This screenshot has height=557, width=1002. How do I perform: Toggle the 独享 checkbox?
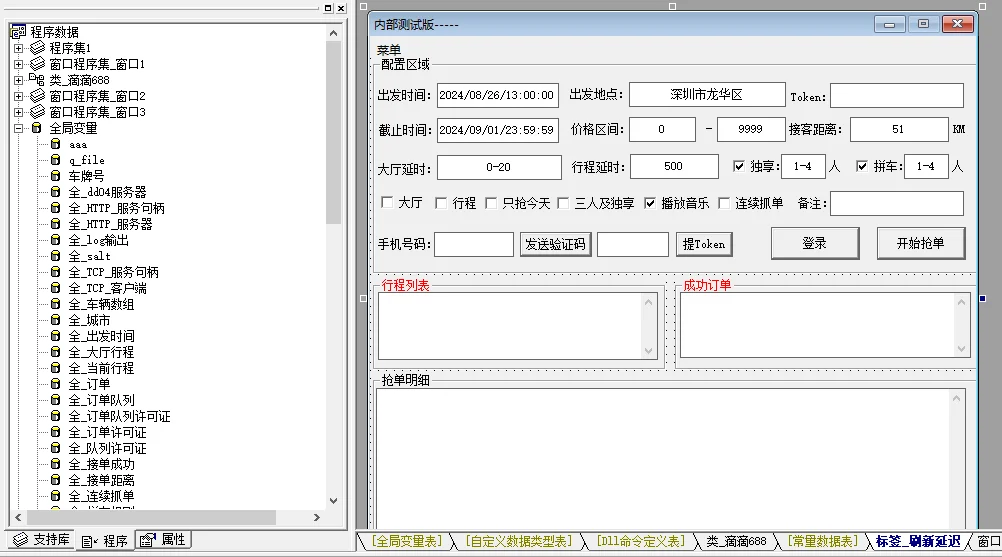(739, 166)
